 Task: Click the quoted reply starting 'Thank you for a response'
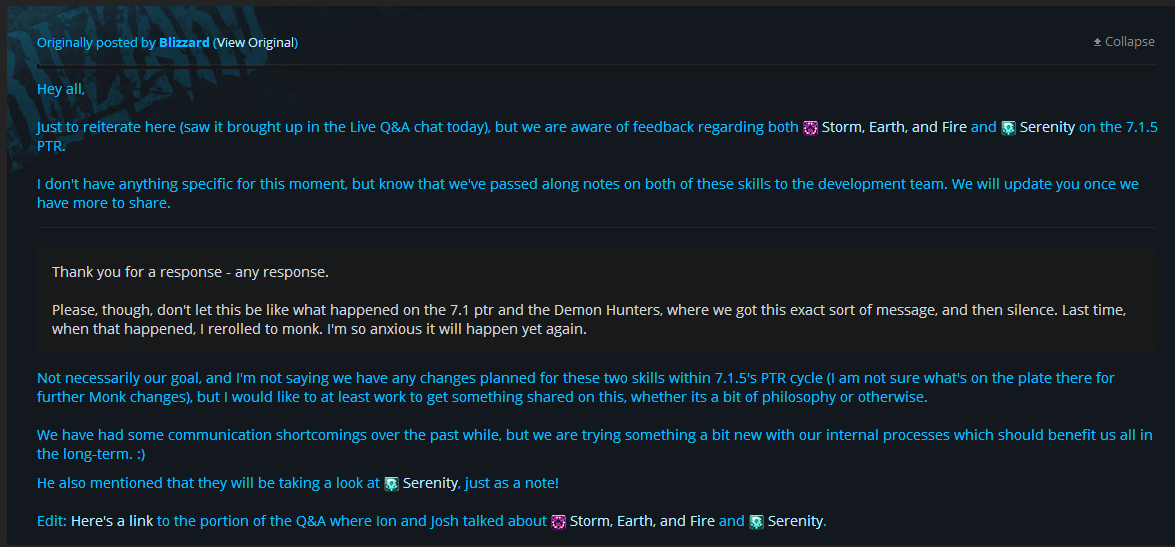tap(597, 300)
